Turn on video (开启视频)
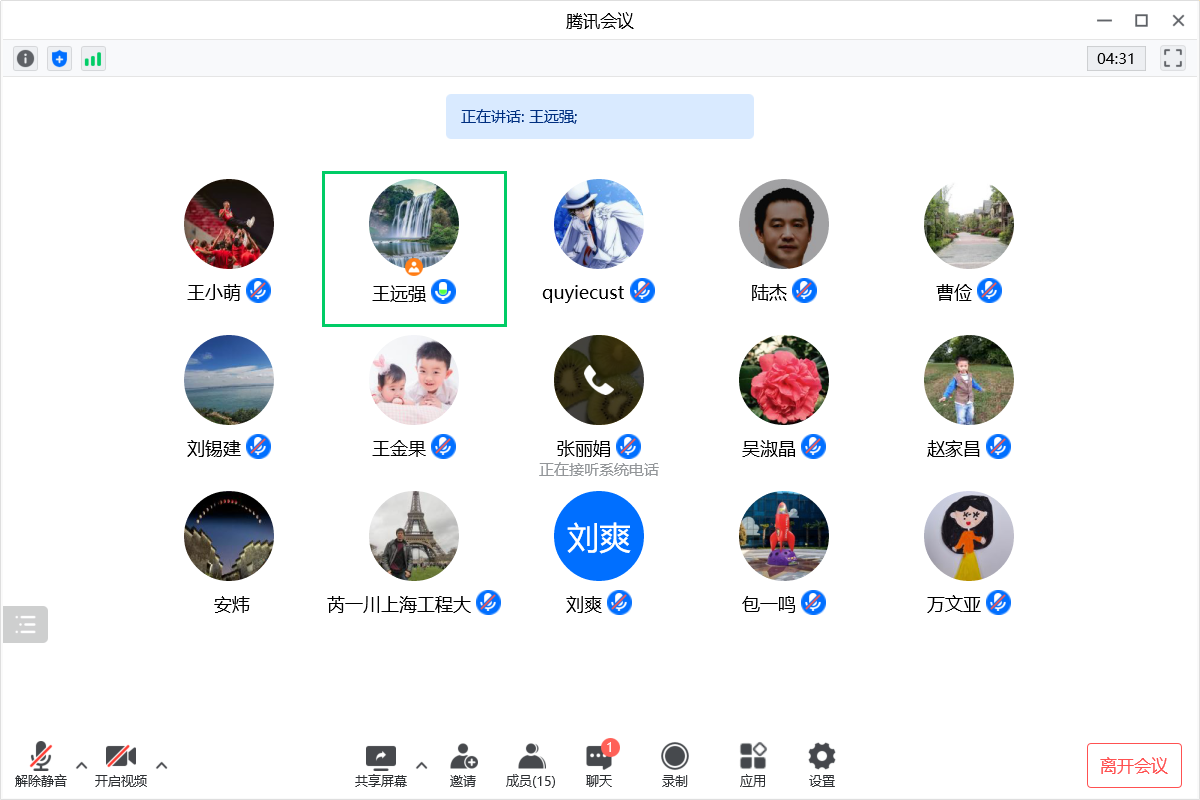Image resolution: width=1200 pixels, height=800 pixels. point(121,765)
